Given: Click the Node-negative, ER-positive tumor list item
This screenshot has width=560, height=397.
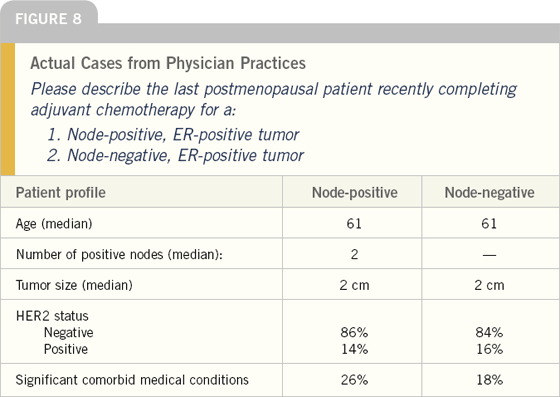Looking at the screenshot, I should [175, 156].
